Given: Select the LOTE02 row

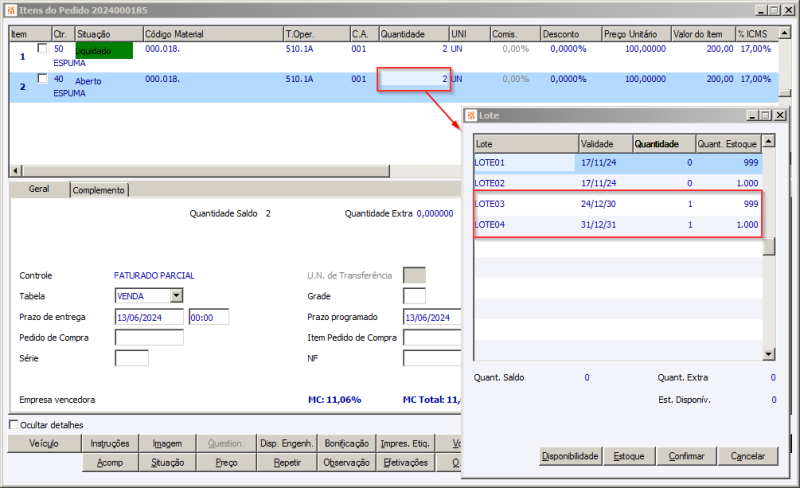Looking at the screenshot, I should [x=618, y=183].
